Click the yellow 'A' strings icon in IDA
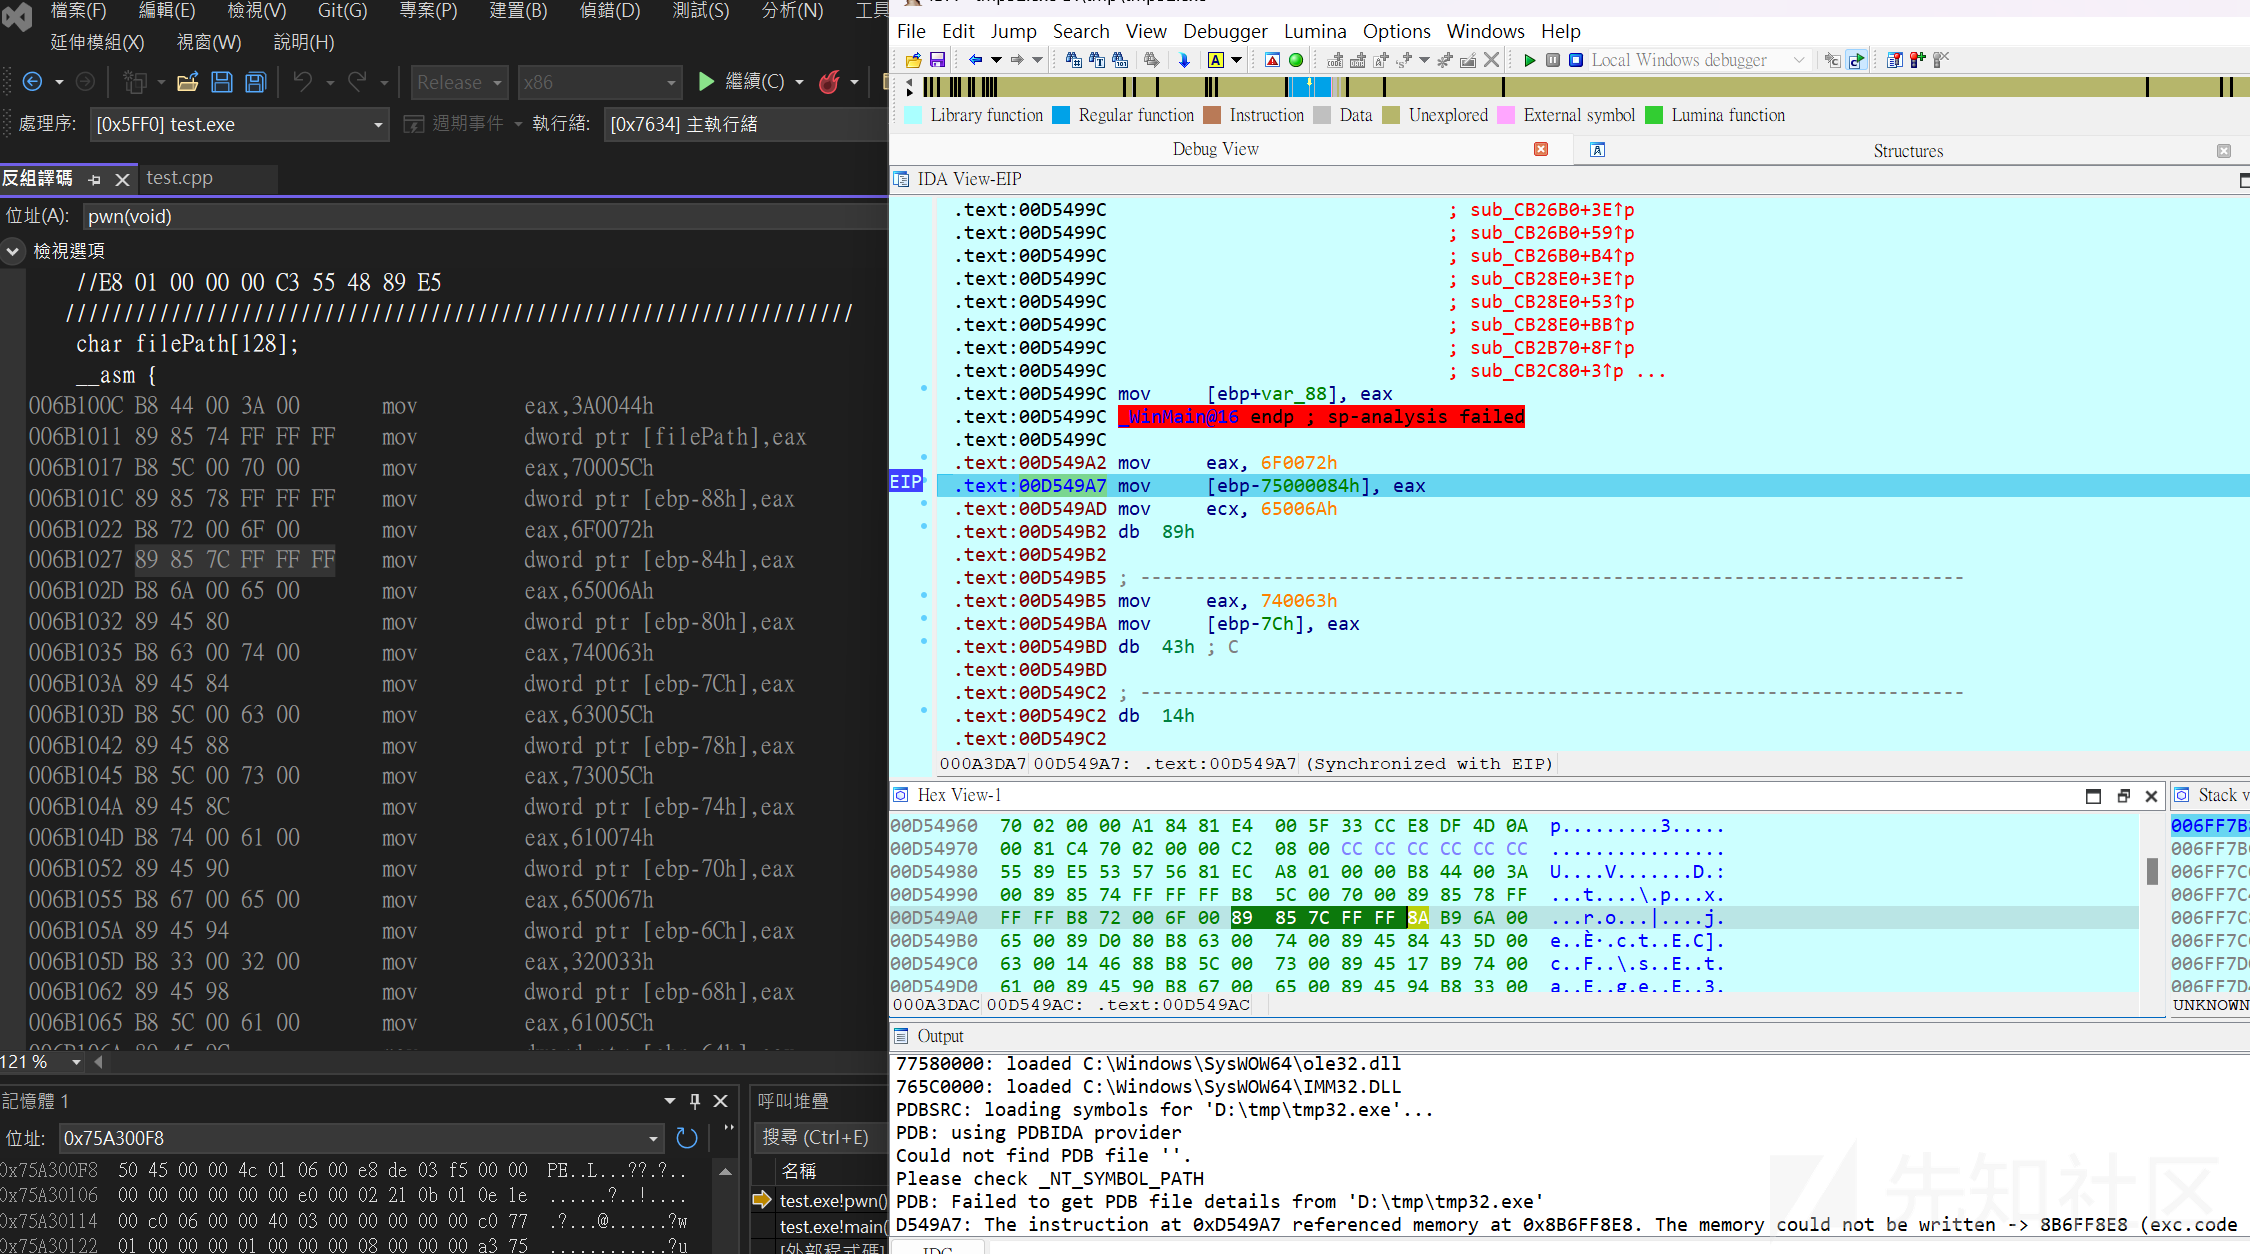The image size is (2250, 1254). (1216, 60)
